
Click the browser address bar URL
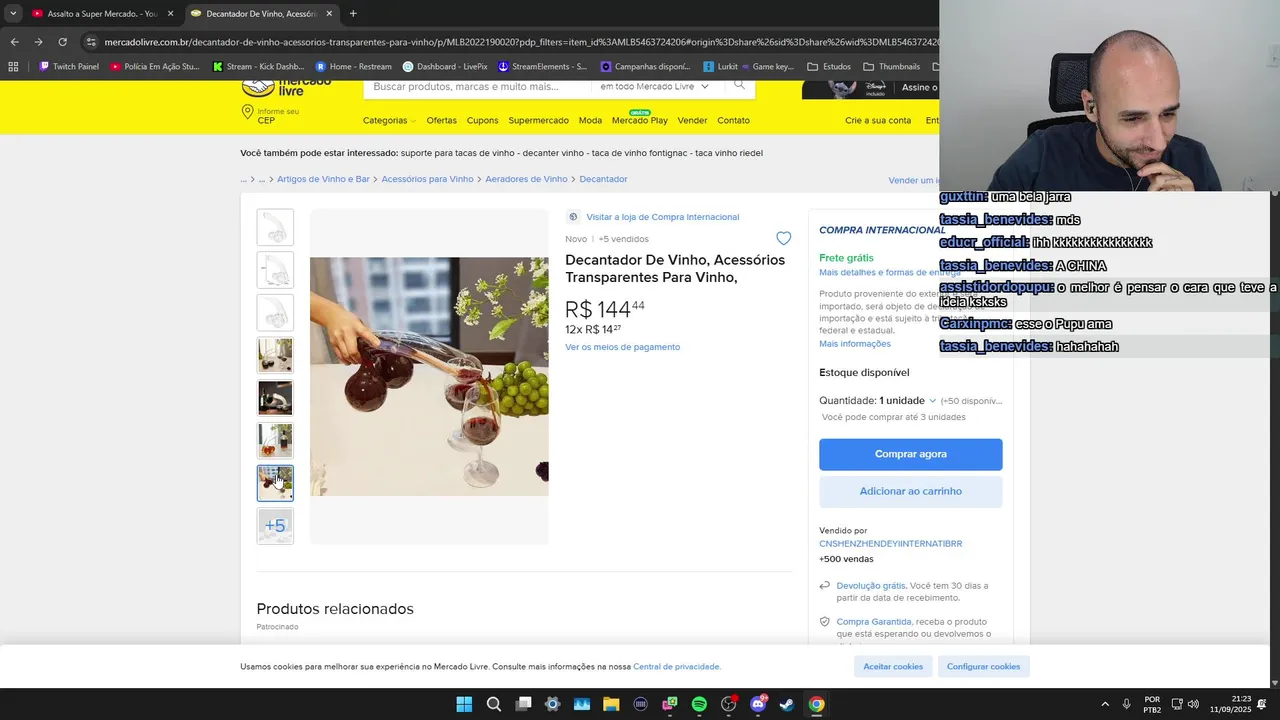(x=520, y=42)
